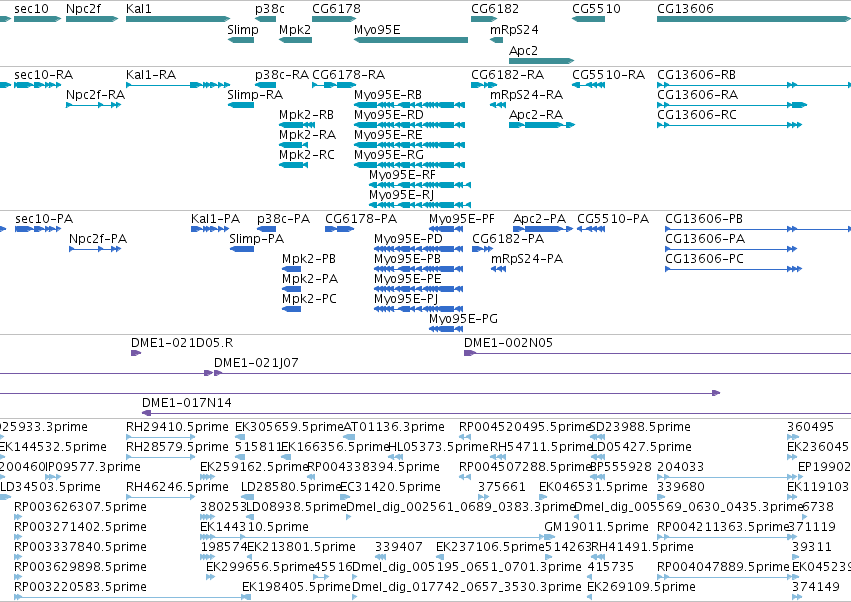The height and width of the screenshot is (602, 851).
Task: Click the Kal1-RA transcript label
Action: (x=151, y=75)
